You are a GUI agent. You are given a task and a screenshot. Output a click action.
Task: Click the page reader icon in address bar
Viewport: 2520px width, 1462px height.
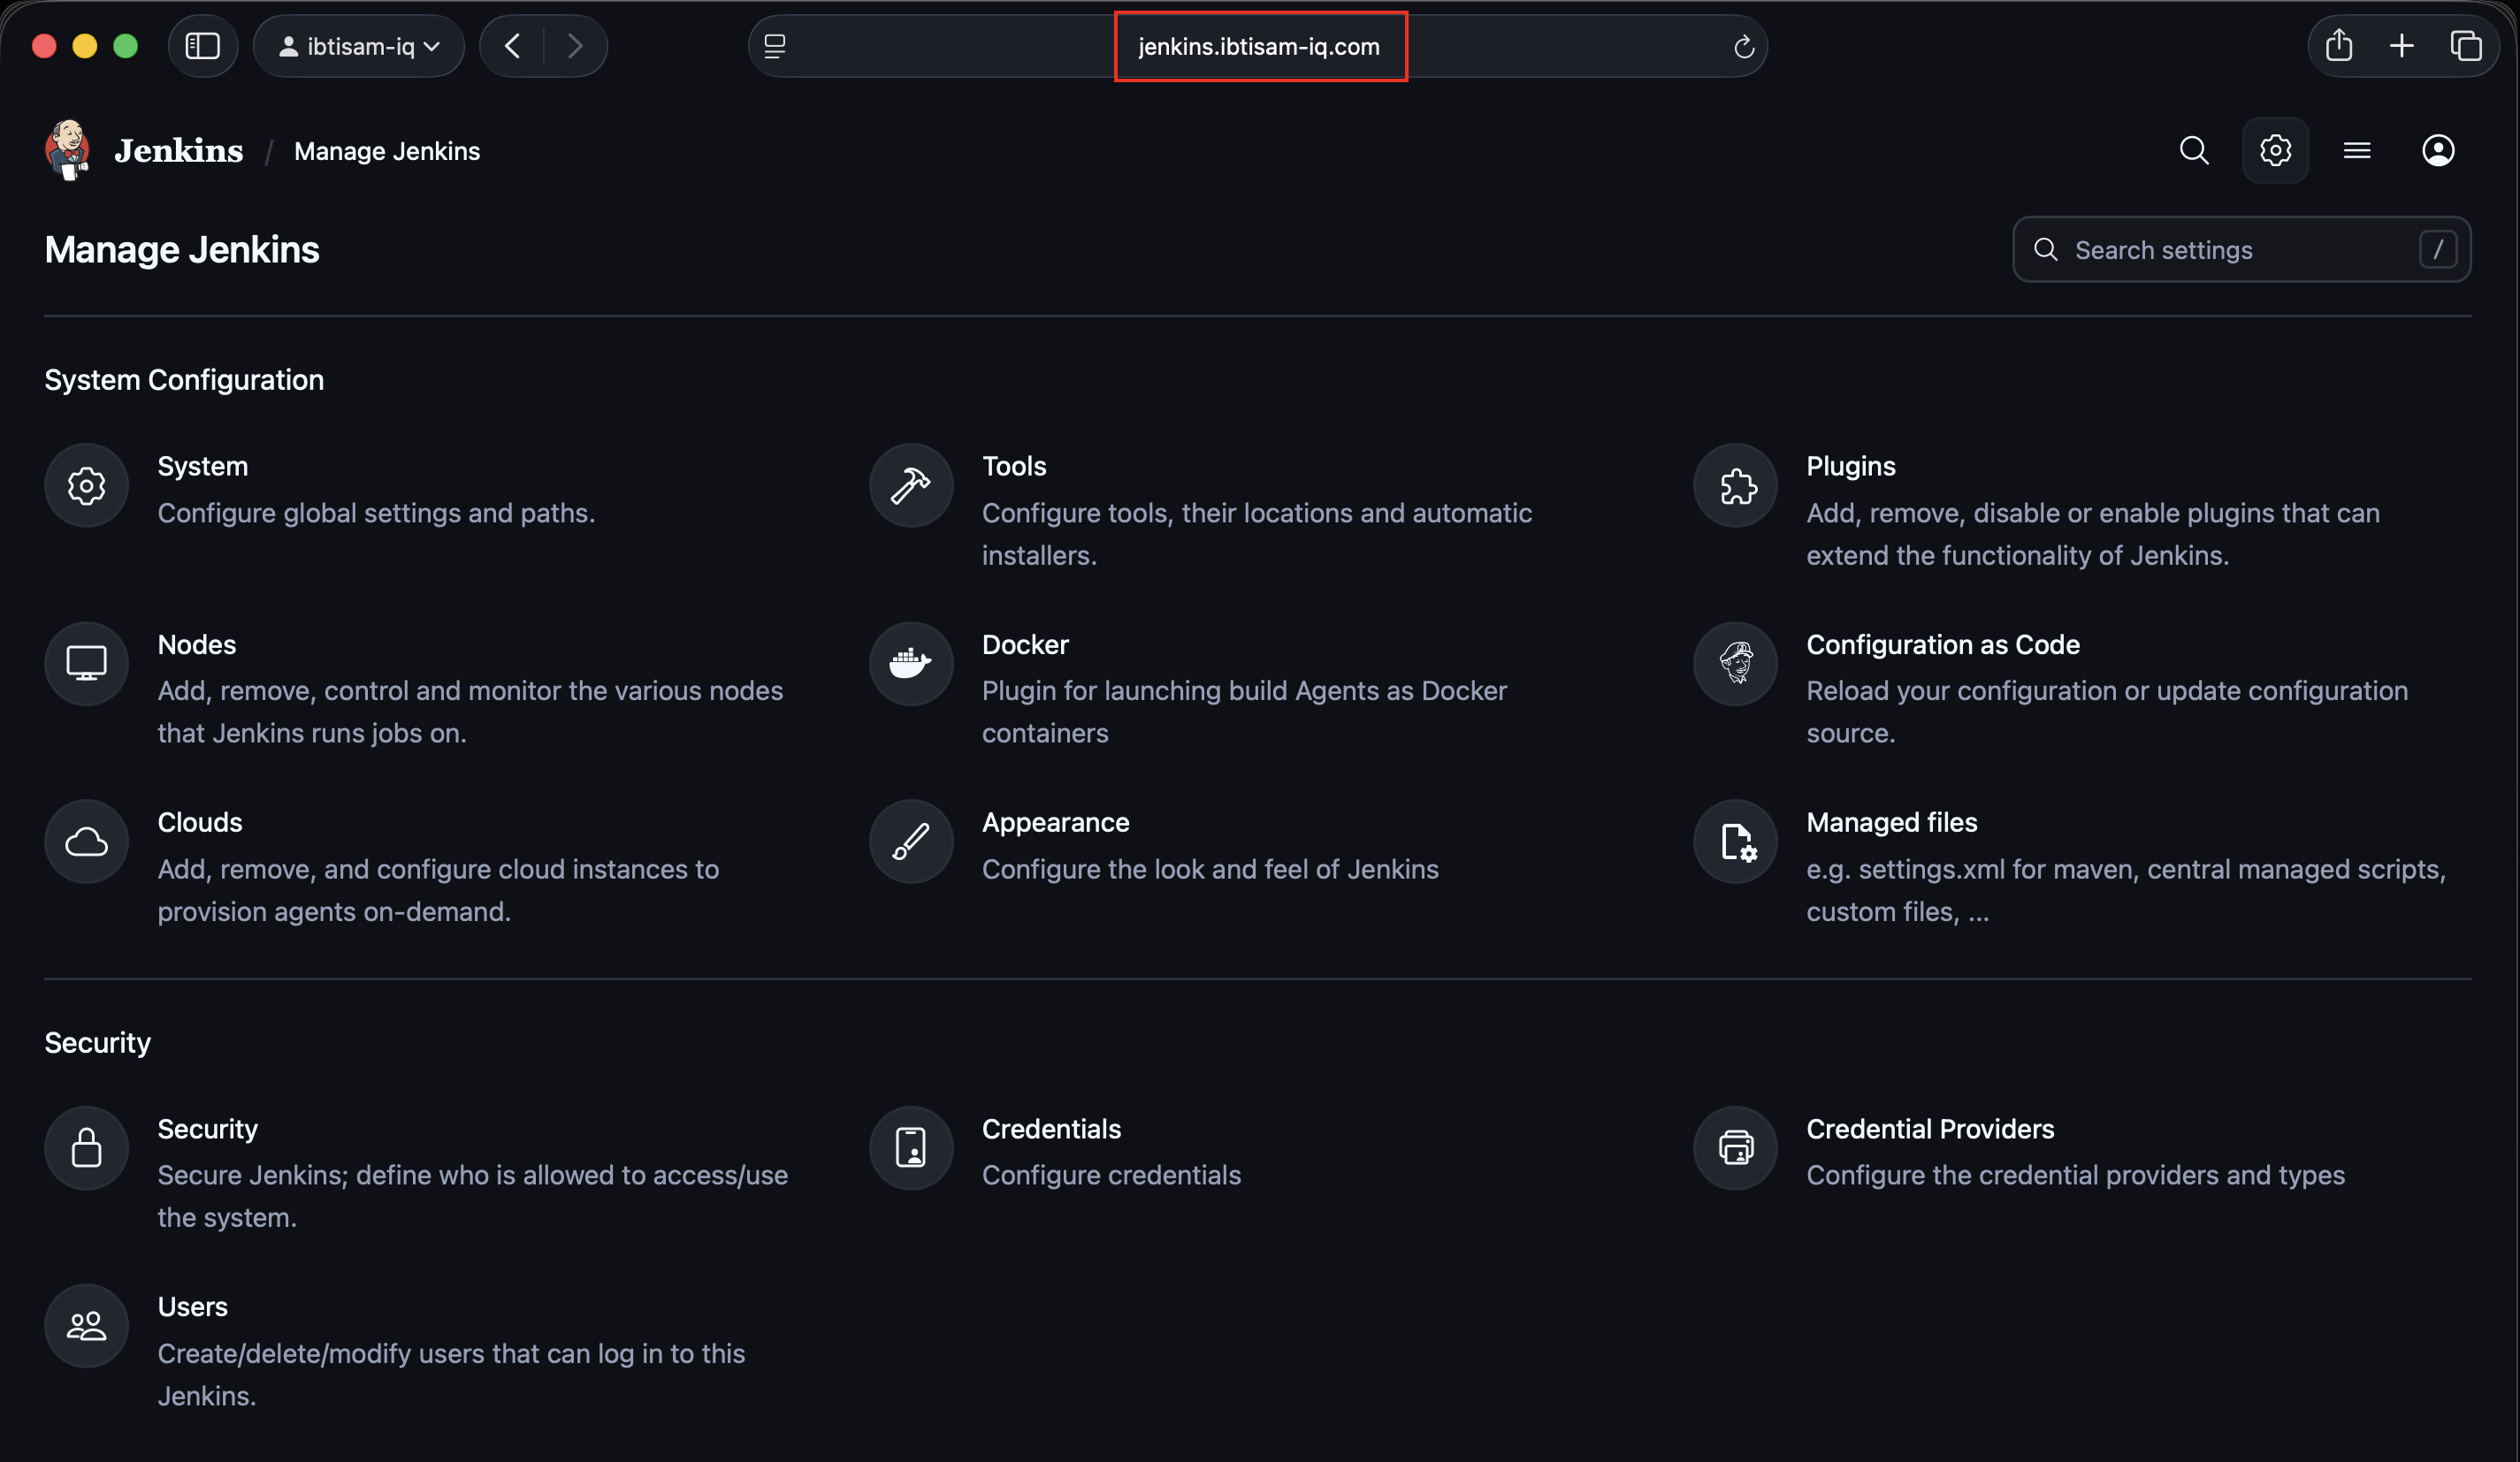[x=775, y=46]
